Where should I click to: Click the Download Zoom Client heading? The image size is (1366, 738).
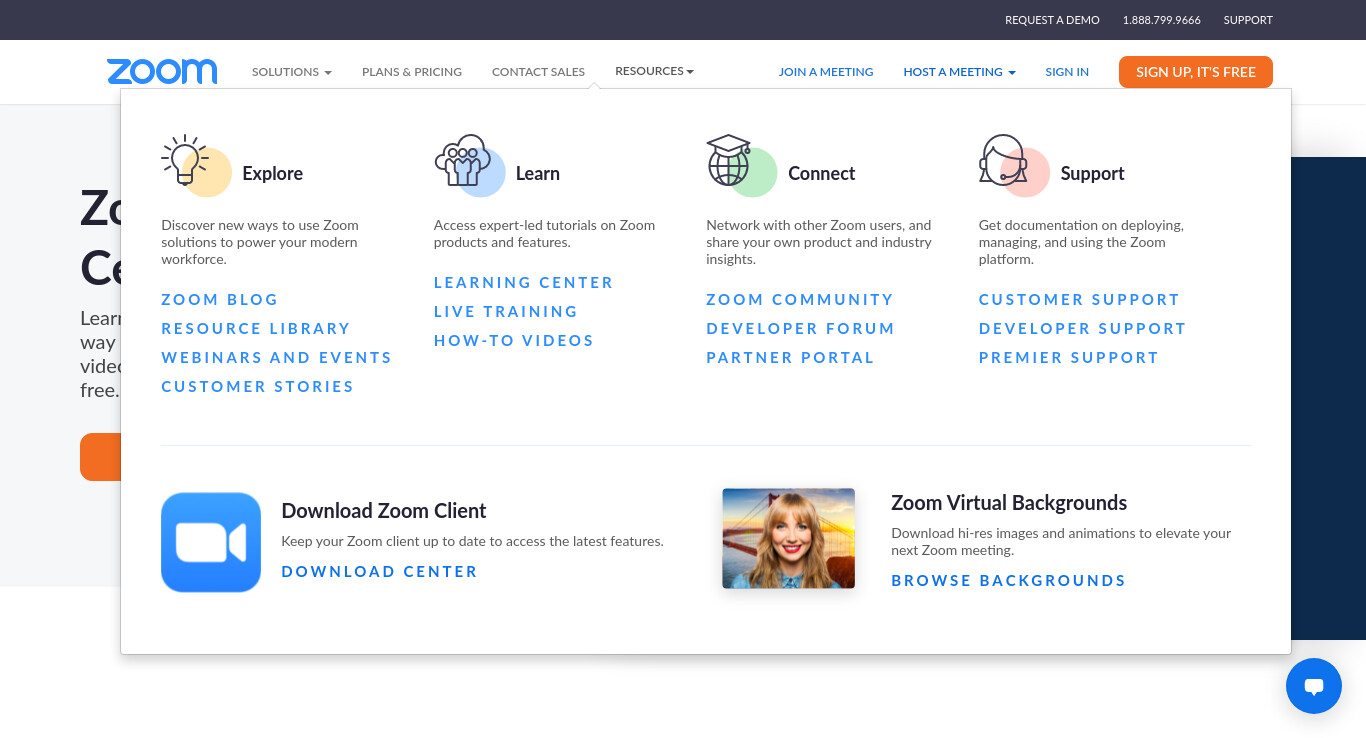pos(384,511)
